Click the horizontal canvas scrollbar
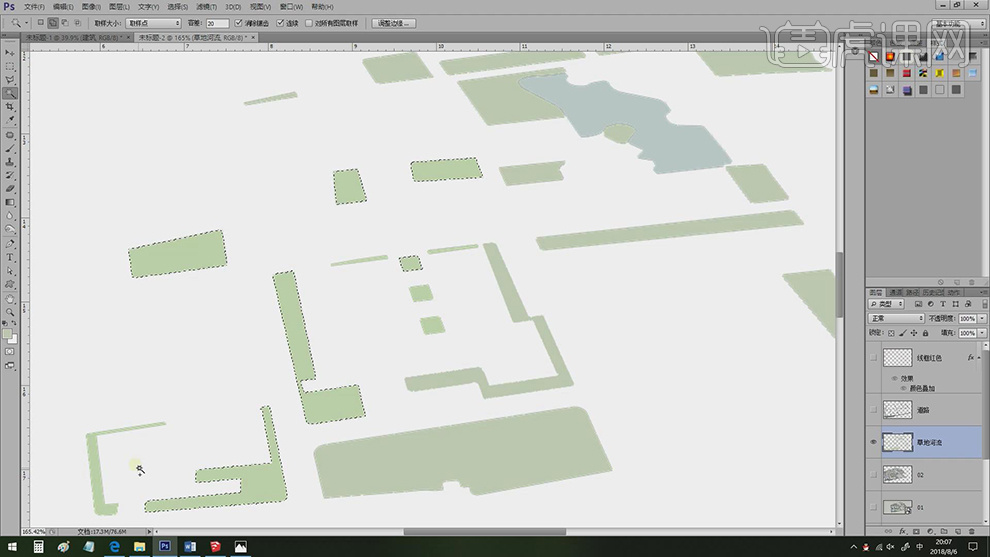The image size is (990, 557). coord(485,532)
